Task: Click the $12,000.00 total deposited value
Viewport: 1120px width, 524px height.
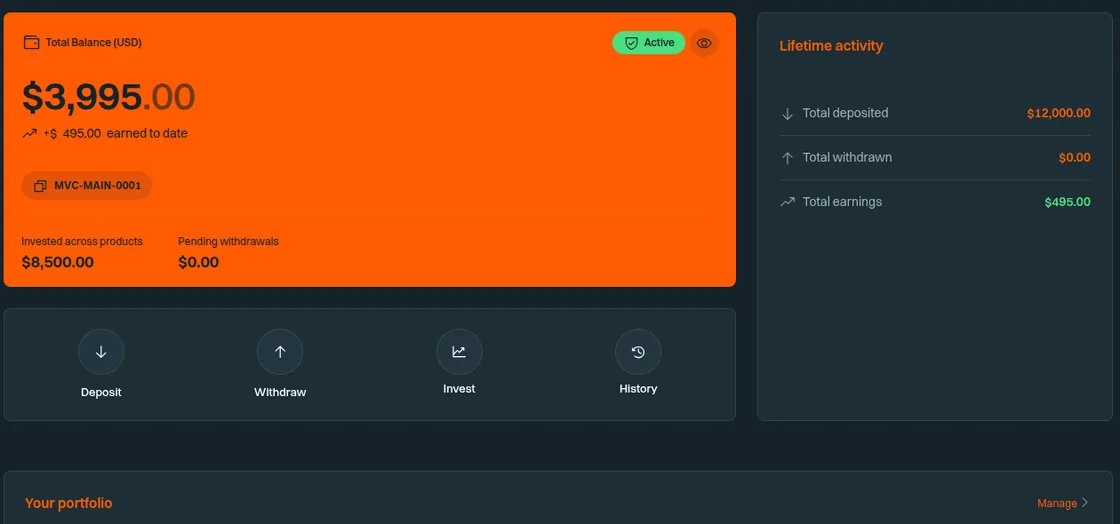Action: 1059,113
